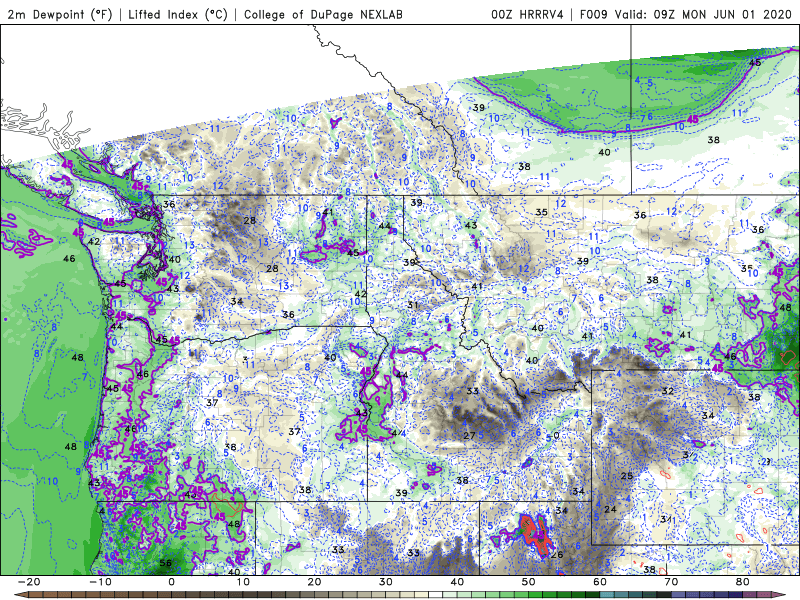Click the 'F009' forecast hour label
The width and height of the screenshot is (800, 600).
tap(594, 14)
